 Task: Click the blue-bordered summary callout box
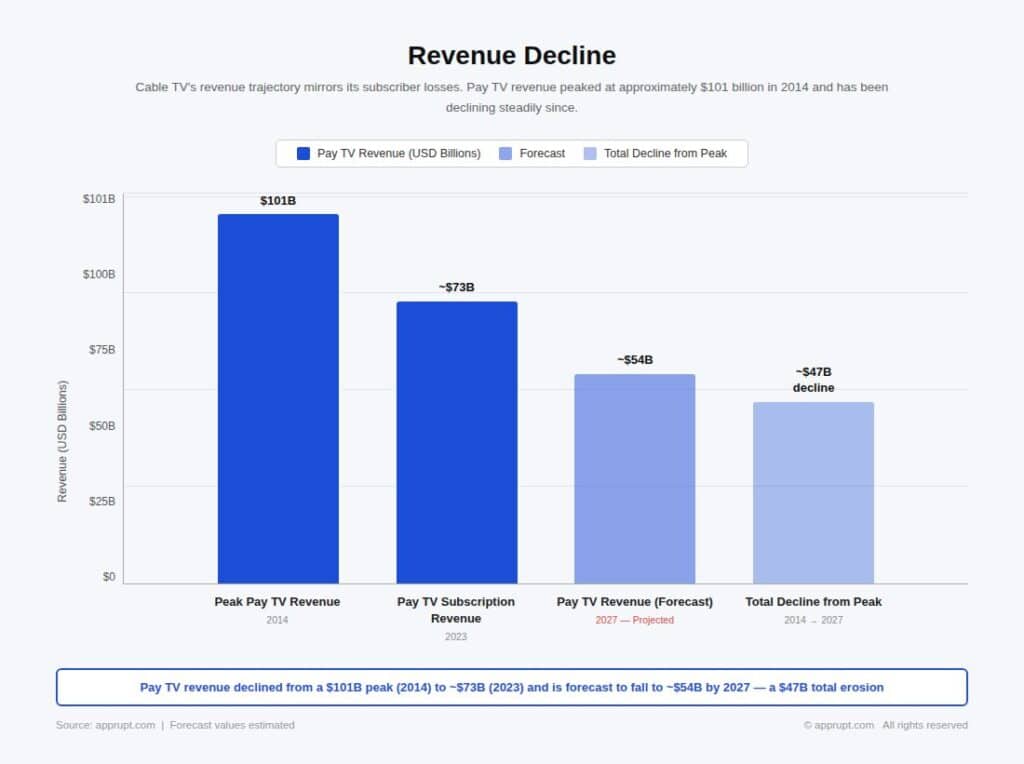(511, 687)
